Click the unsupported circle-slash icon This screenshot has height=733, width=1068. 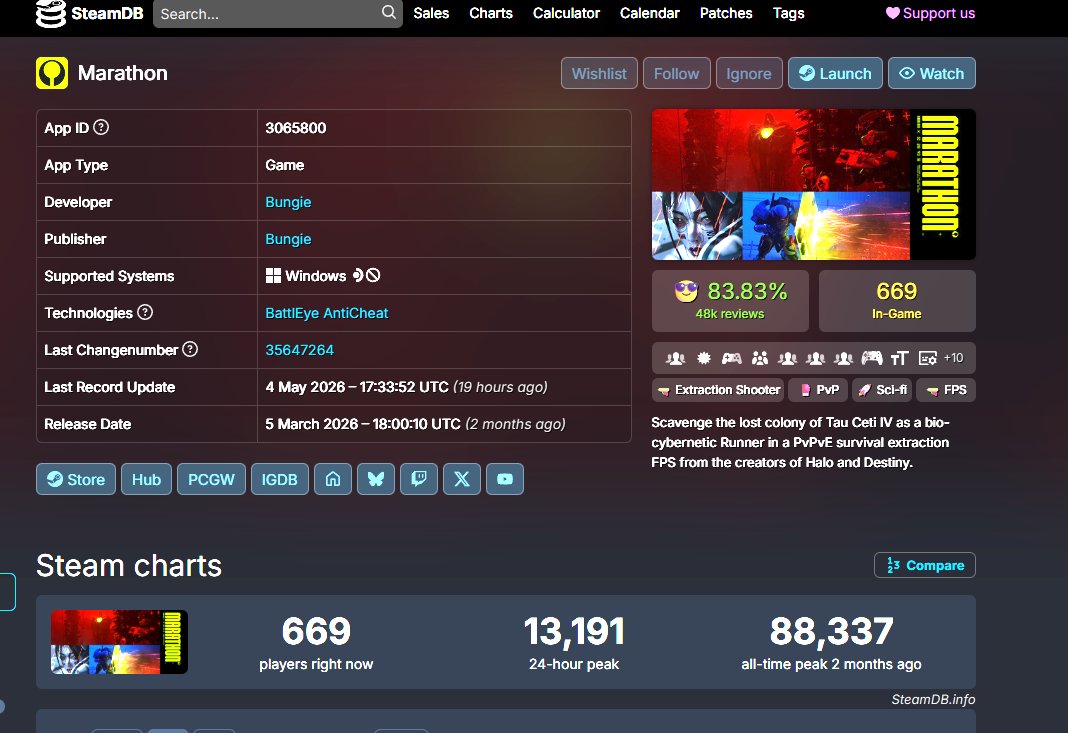pyautogui.click(x=373, y=276)
